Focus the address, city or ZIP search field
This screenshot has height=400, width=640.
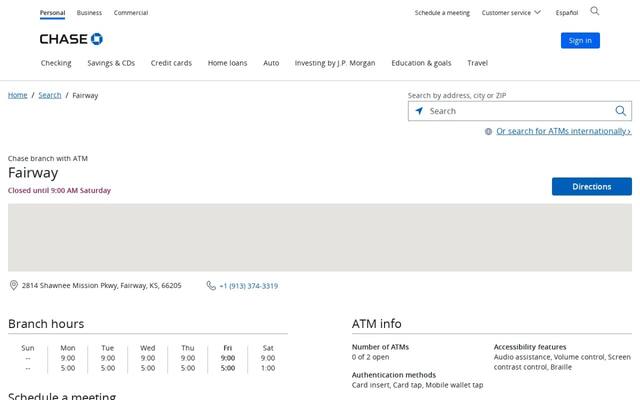pyautogui.click(x=520, y=111)
